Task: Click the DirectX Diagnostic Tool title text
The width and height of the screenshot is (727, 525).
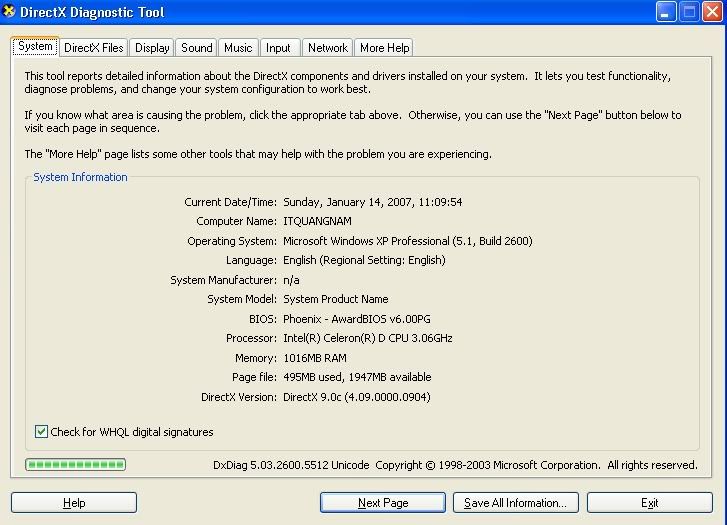Action: pos(92,12)
